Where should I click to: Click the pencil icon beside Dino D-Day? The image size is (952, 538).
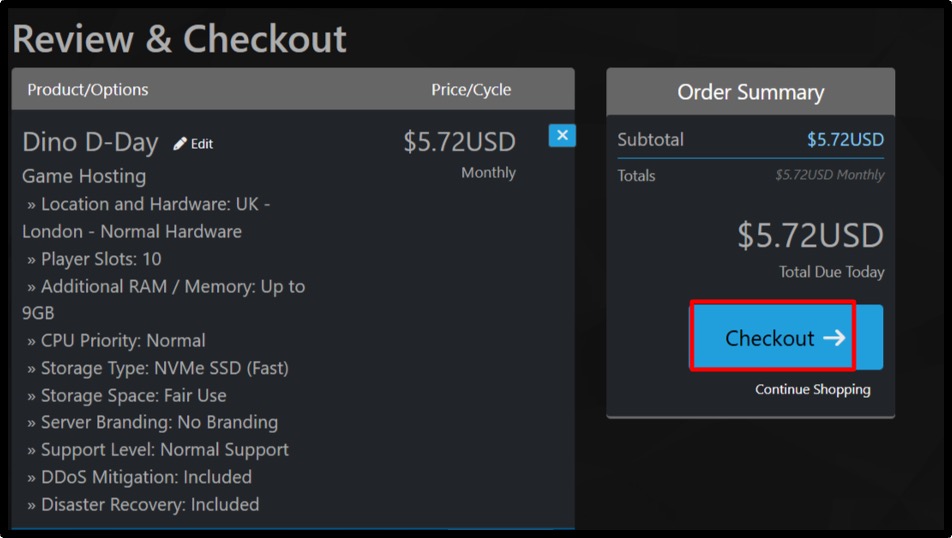coord(180,144)
